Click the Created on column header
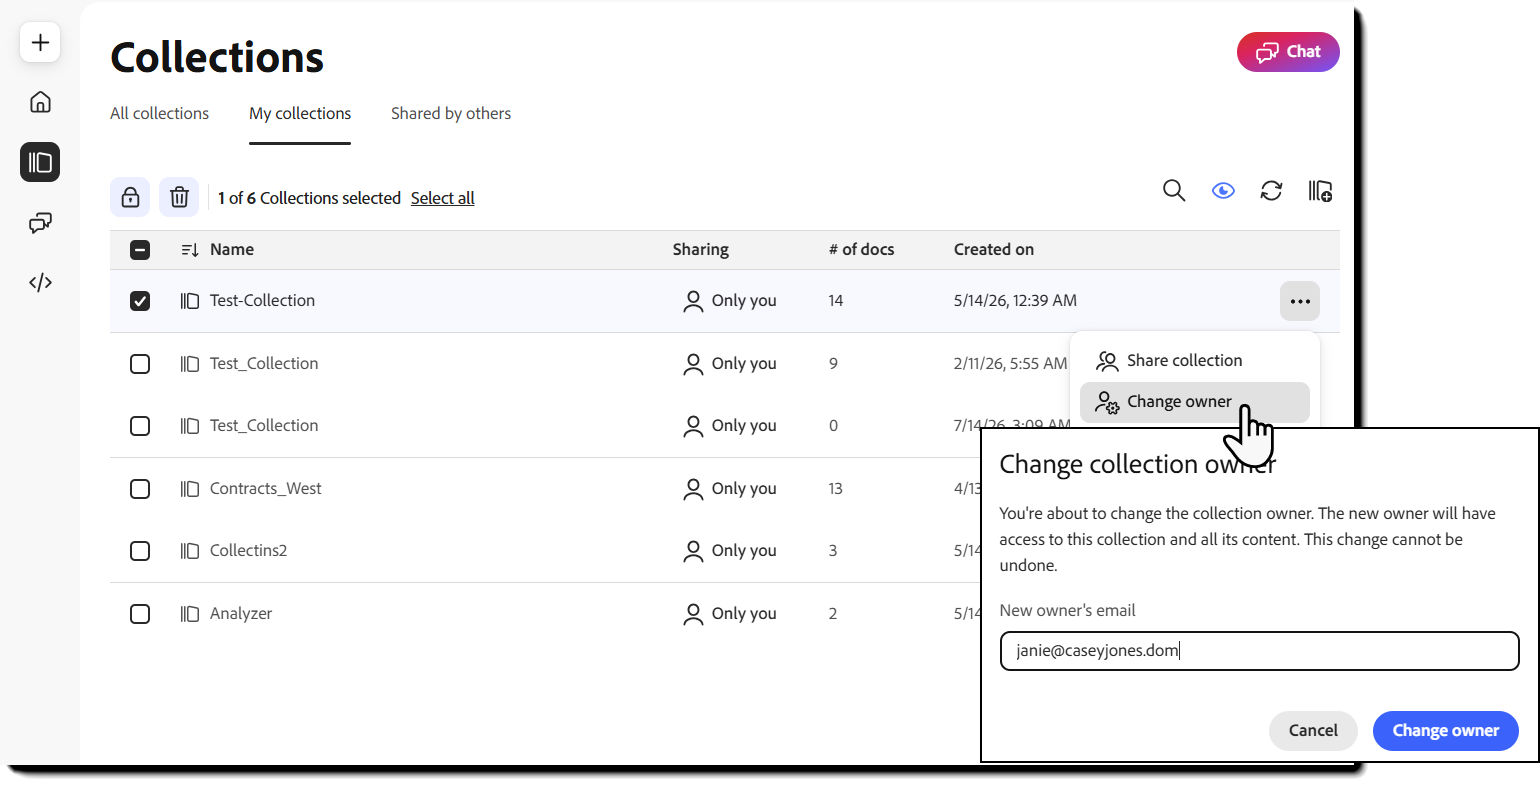 tap(994, 250)
